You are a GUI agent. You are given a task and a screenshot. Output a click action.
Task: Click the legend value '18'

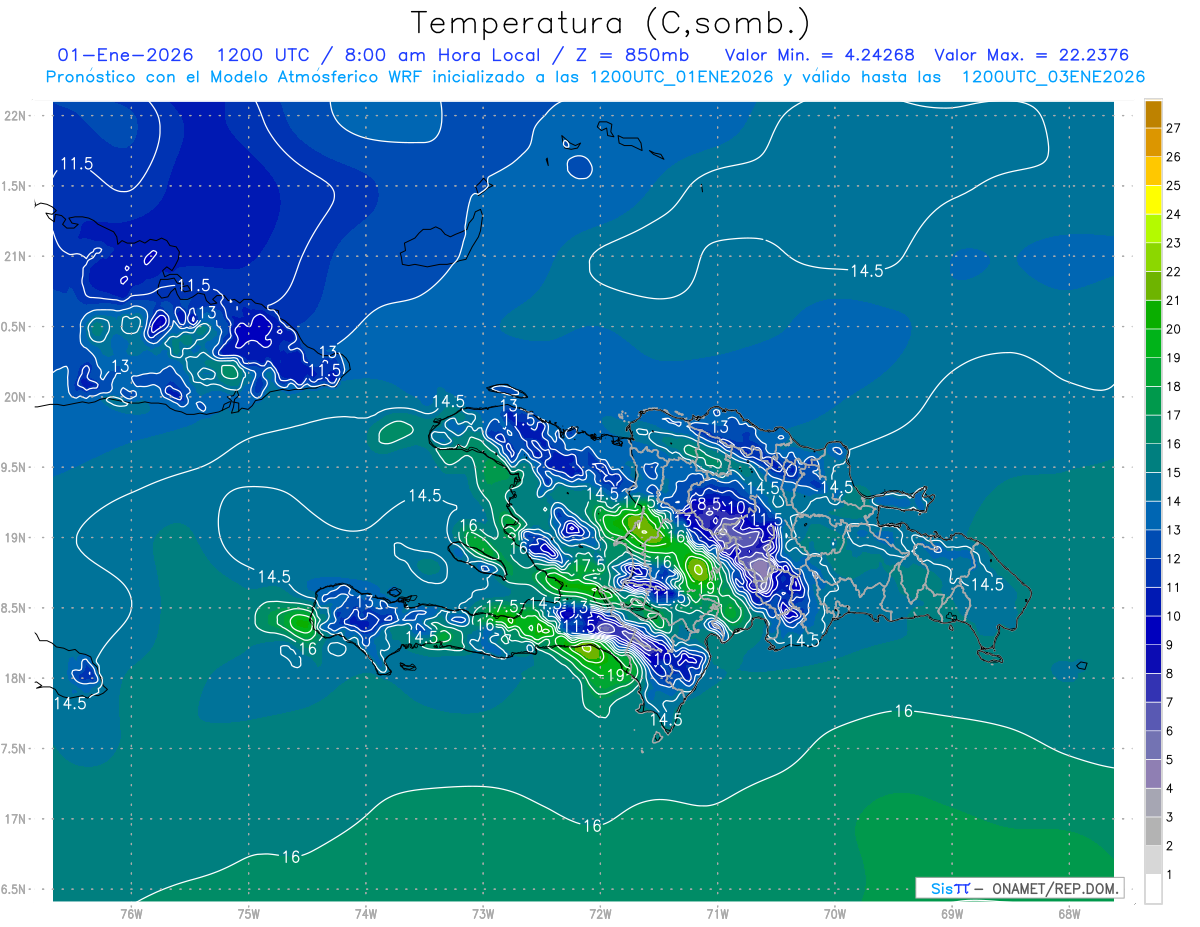click(x=1174, y=386)
